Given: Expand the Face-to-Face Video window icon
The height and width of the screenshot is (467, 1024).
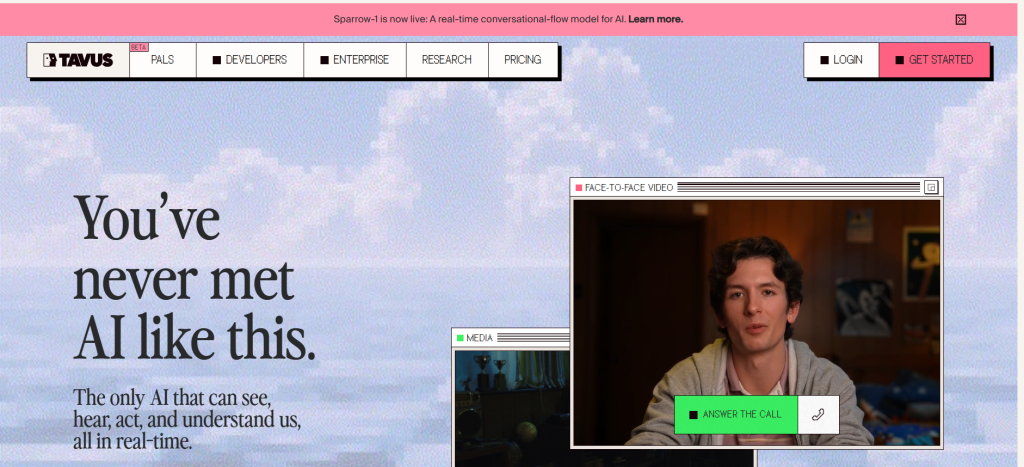Looking at the screenshot, I should (930, 187).
